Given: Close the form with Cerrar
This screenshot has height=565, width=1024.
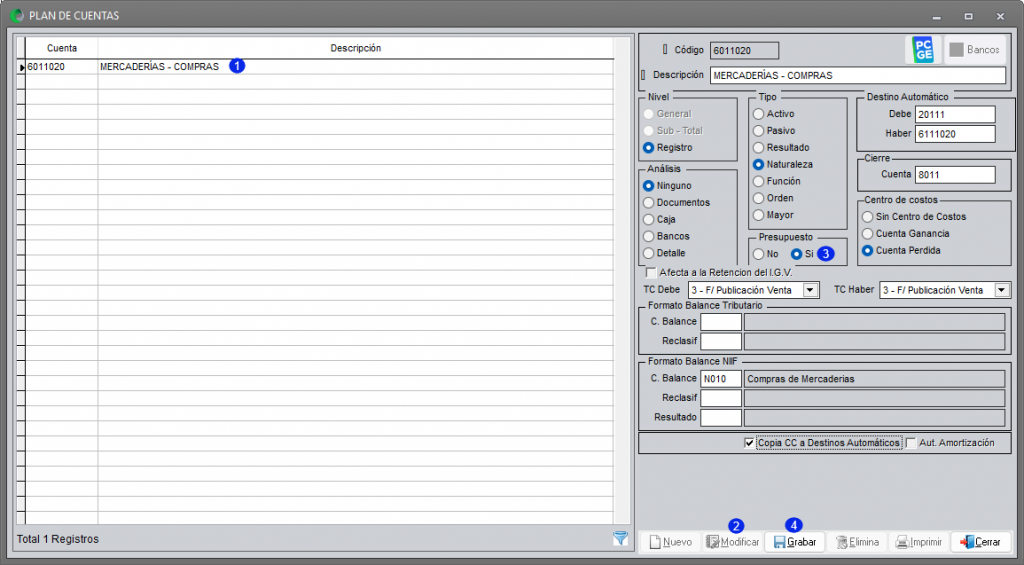Looking at the screenshot, I should coord(980,542).
